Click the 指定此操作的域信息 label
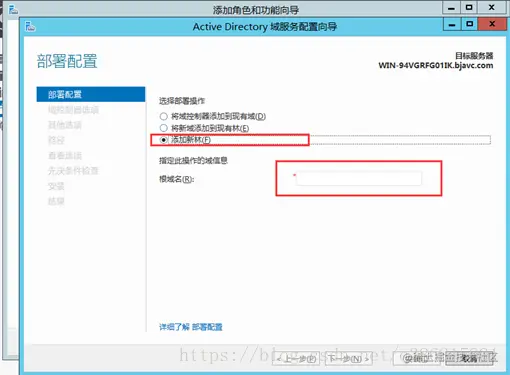This screenshot has width=510, height=375. pos(193,161)
